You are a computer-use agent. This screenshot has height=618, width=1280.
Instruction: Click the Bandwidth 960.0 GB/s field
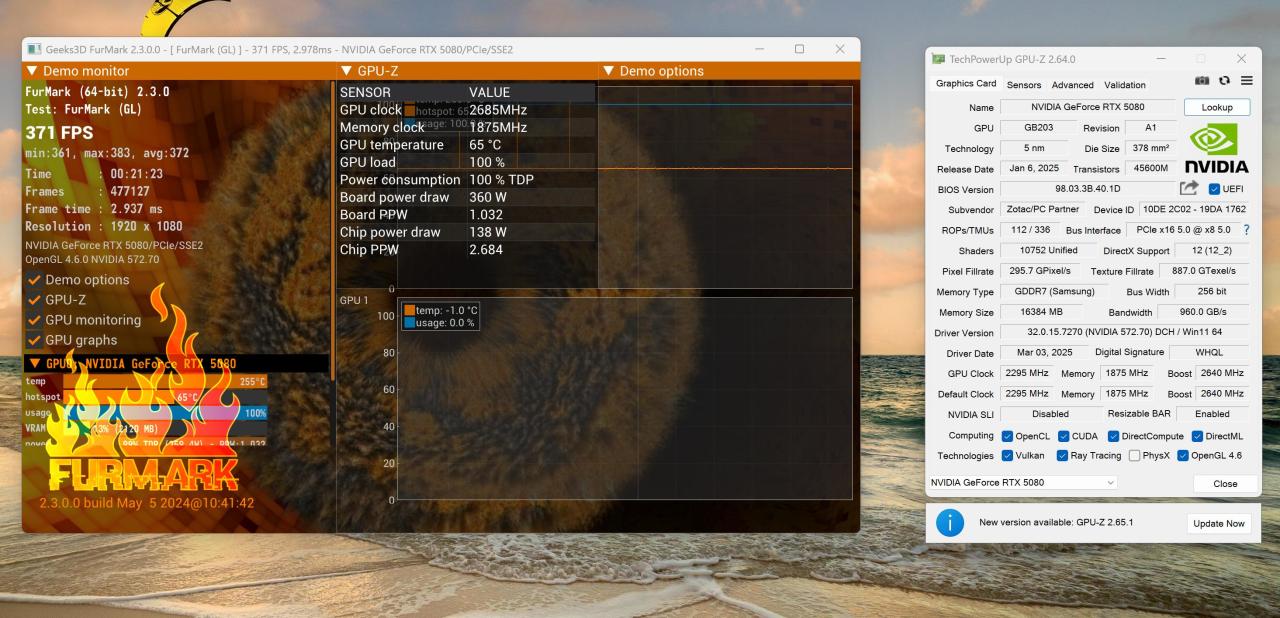1203,312
